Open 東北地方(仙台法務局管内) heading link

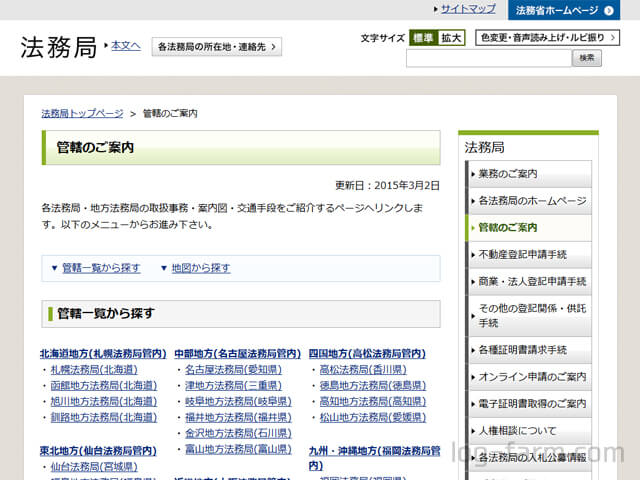[98, 451]
